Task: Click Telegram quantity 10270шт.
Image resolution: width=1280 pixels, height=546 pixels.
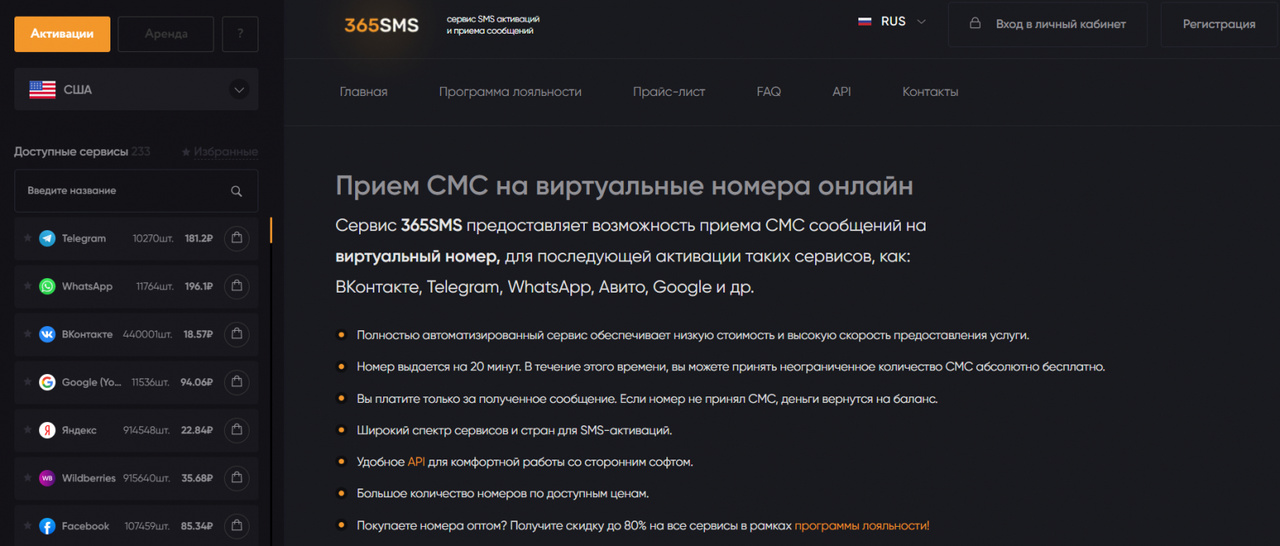Action: point(152,238)
